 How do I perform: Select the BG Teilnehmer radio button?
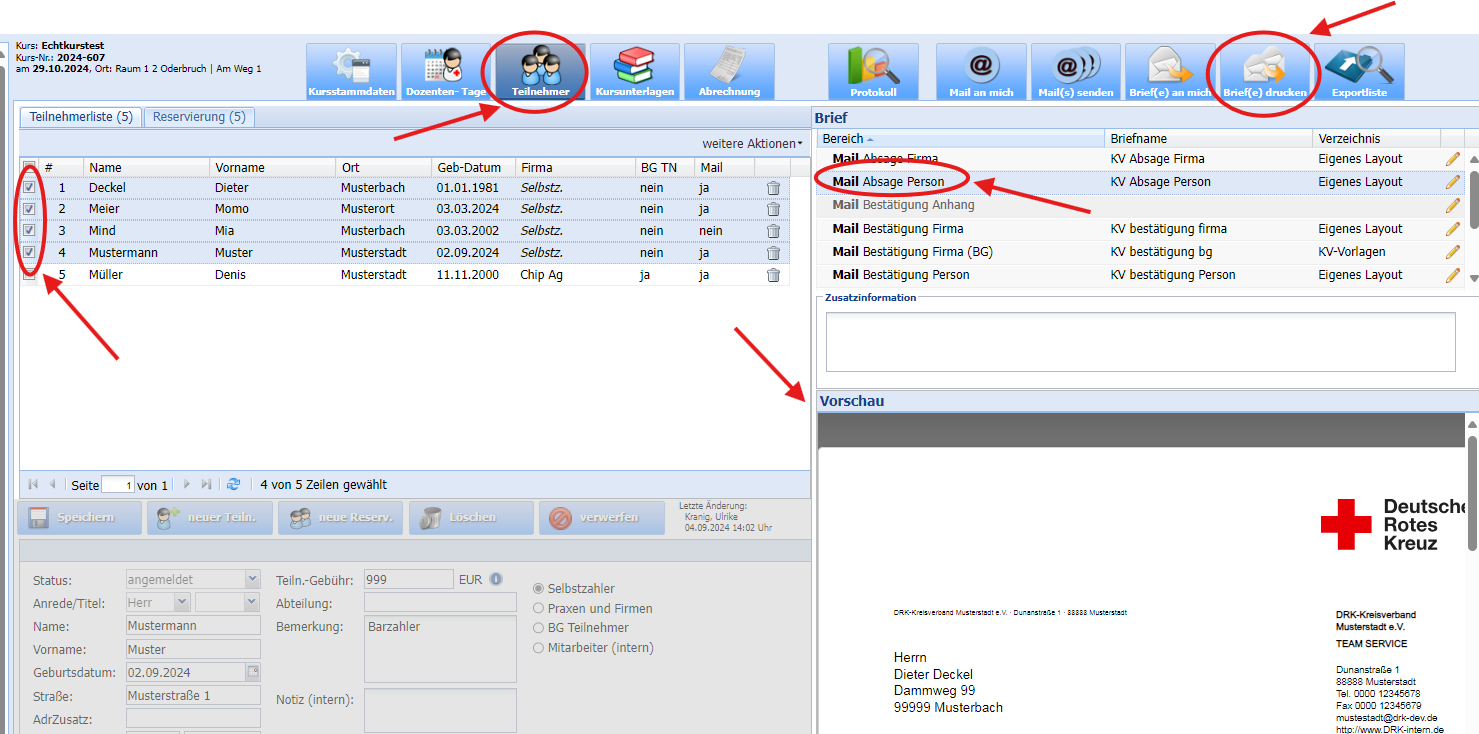pos(539,628)
